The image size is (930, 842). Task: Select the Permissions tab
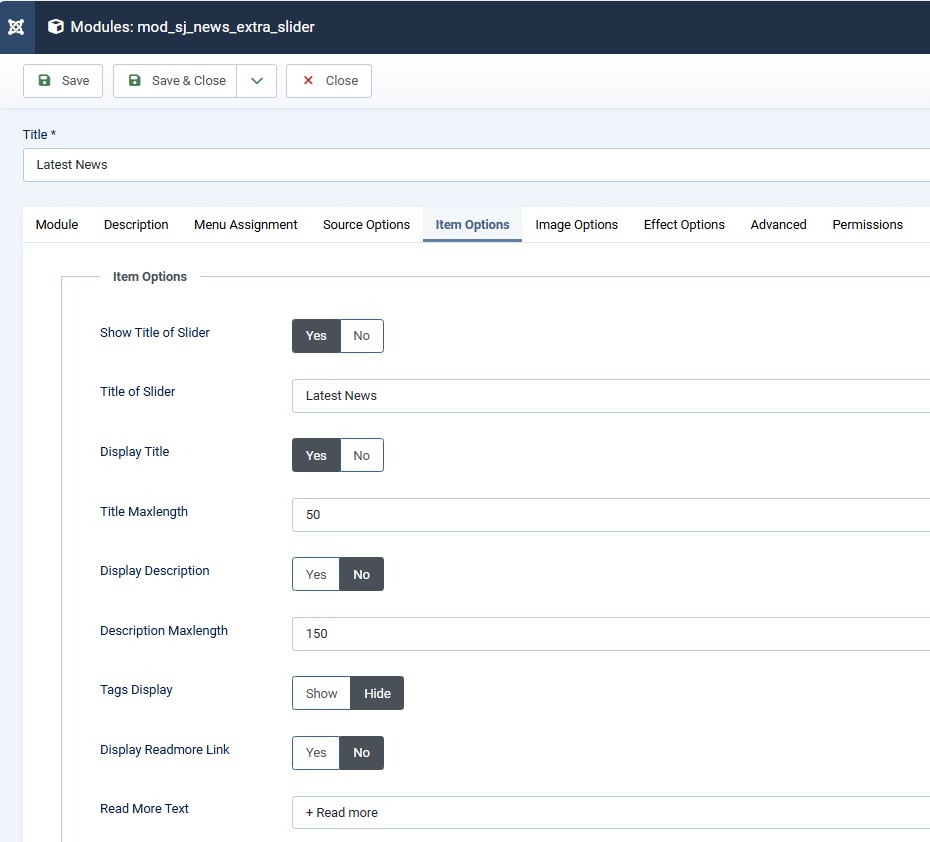(867, 225)
